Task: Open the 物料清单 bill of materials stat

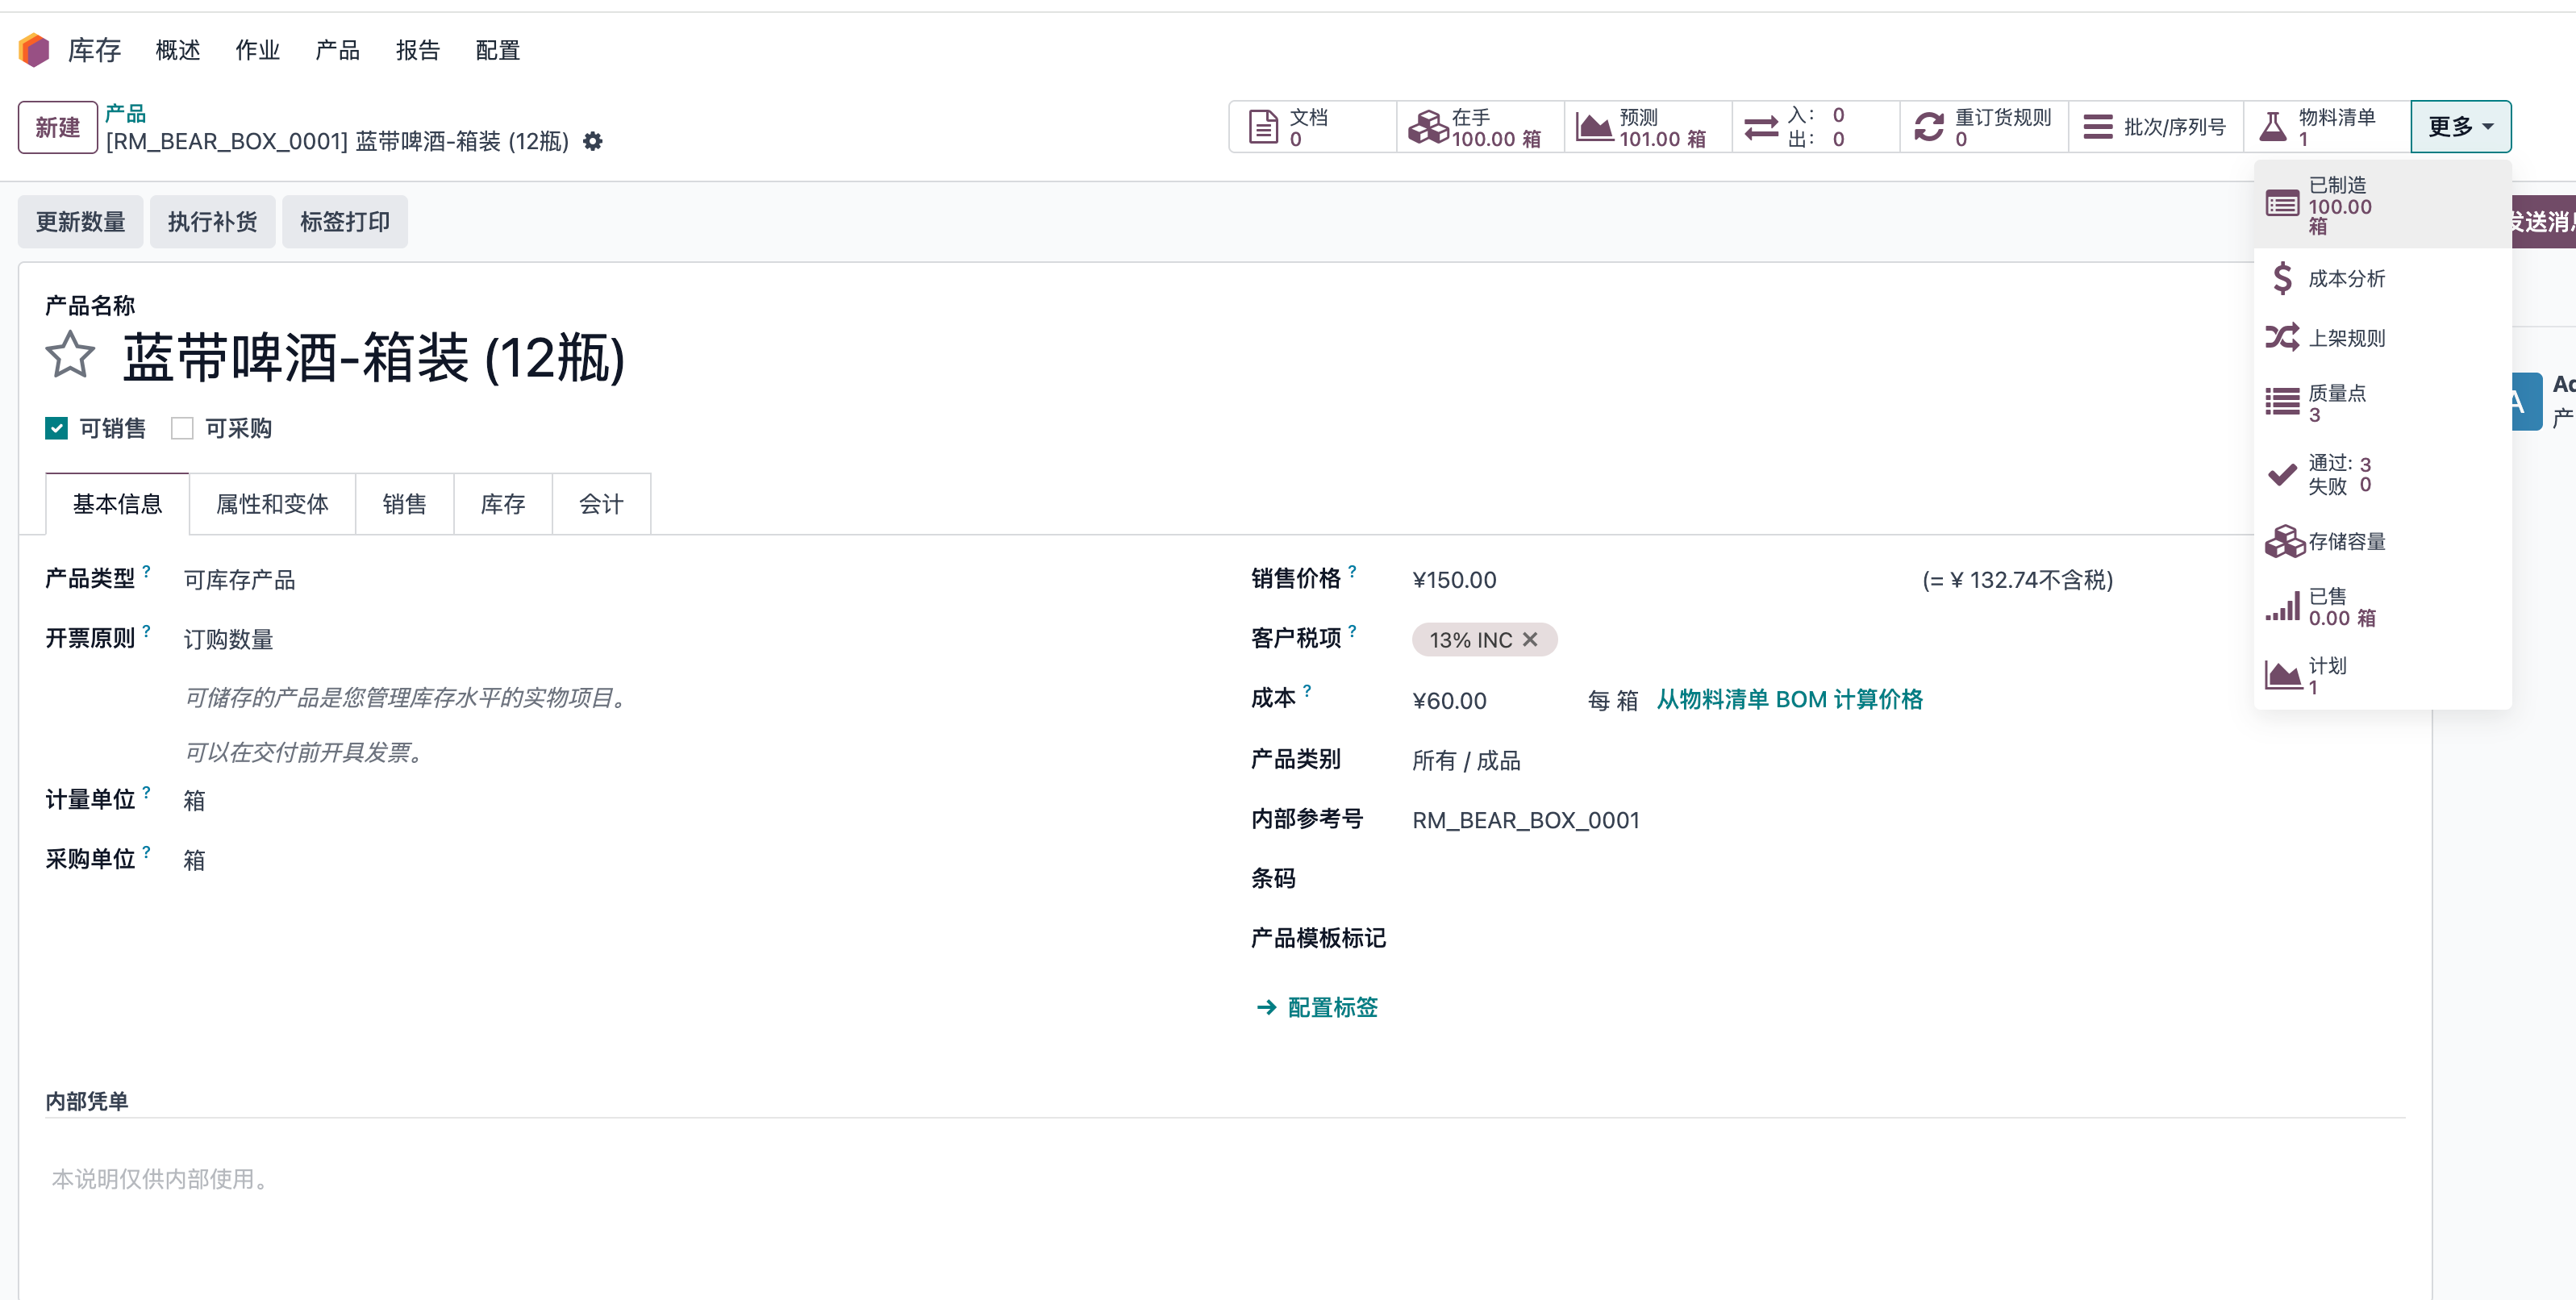Action: click(2327, 127)
